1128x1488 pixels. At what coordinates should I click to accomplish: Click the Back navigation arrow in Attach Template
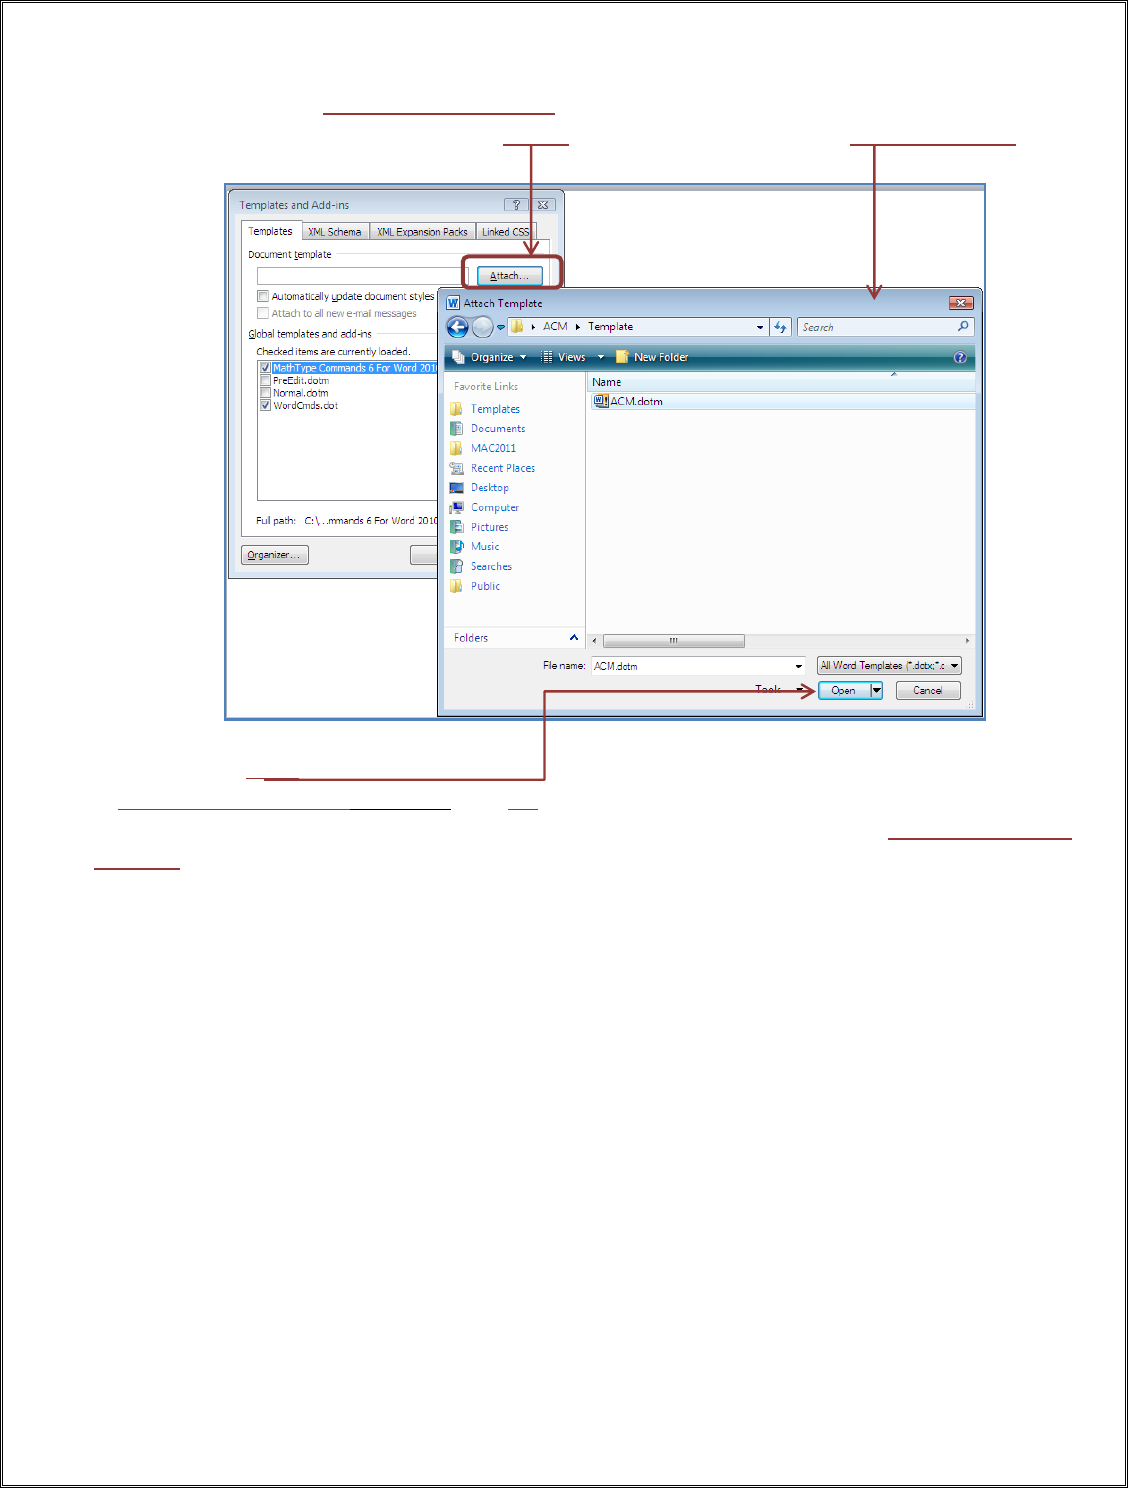457,327
